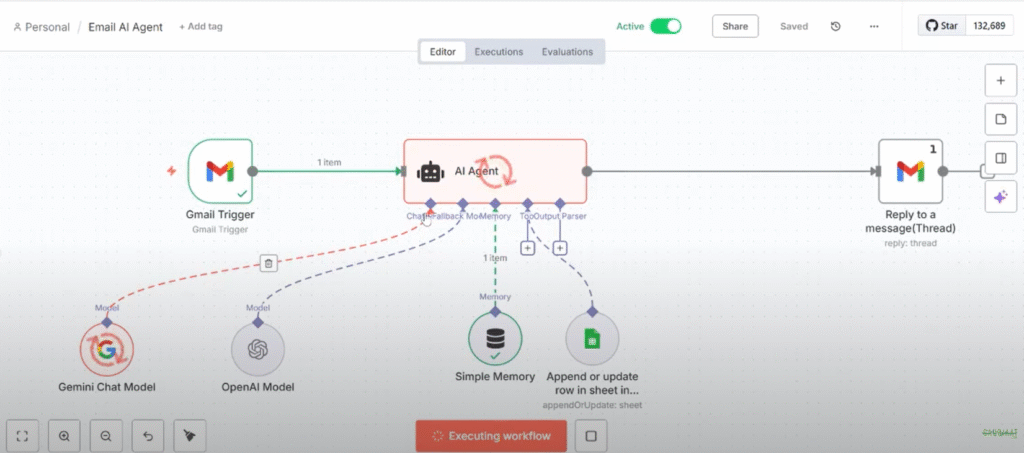Switch to the Evaluations tab
1024x453 pixels.
567,52
